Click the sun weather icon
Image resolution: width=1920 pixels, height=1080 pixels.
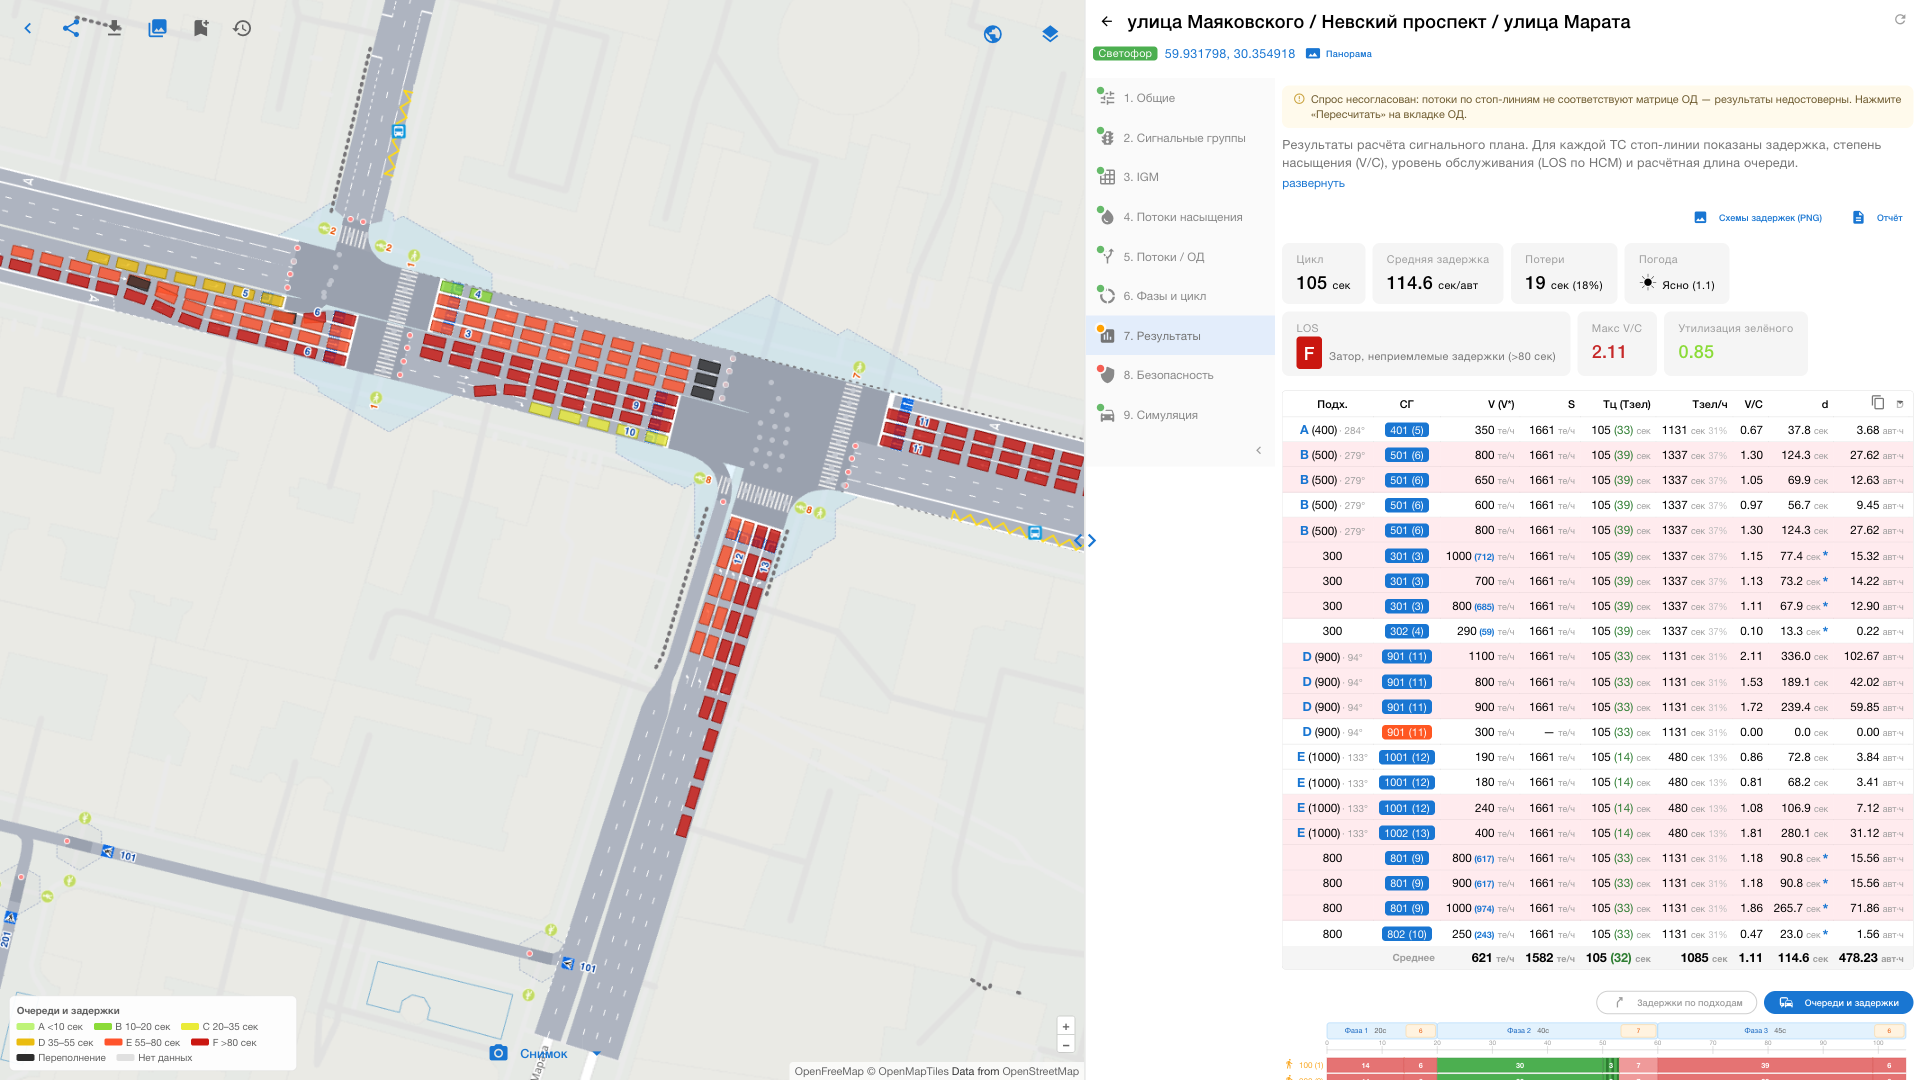(x=1648, y=284)
